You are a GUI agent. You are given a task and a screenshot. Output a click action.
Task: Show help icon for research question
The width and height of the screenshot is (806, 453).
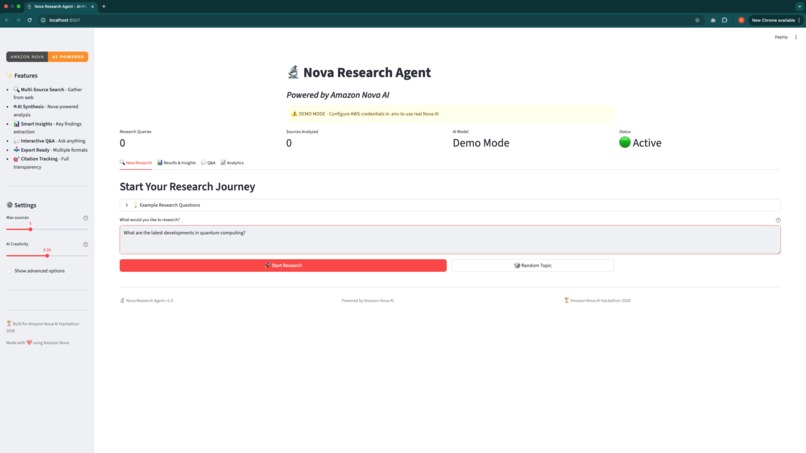pos(778,220)
